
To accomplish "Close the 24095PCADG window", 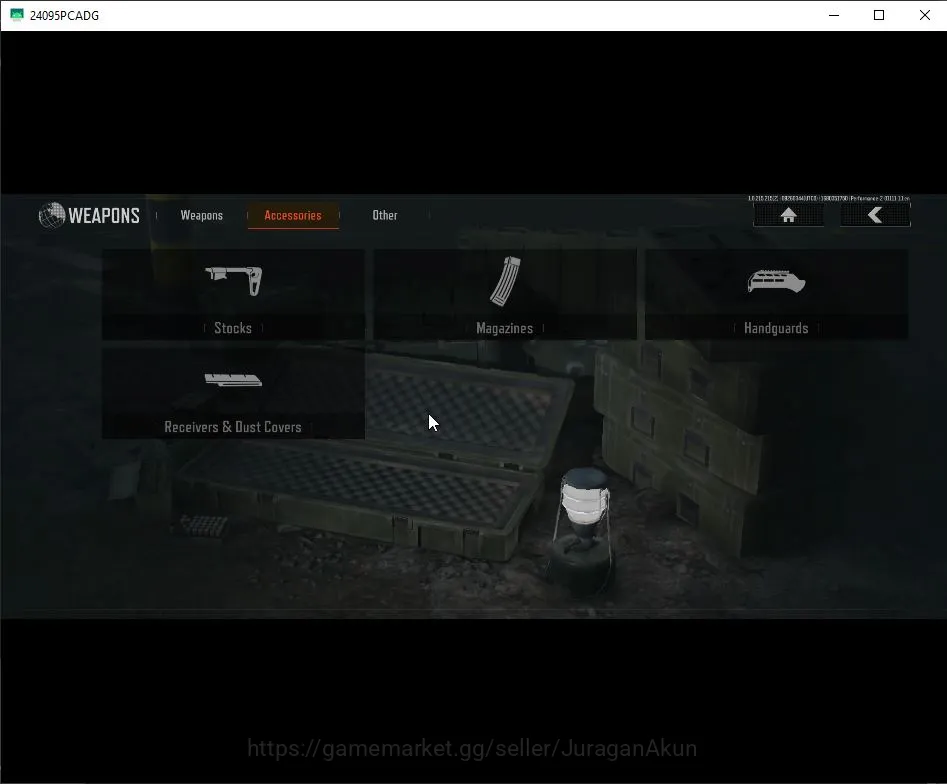I will [x=925, y=15].
